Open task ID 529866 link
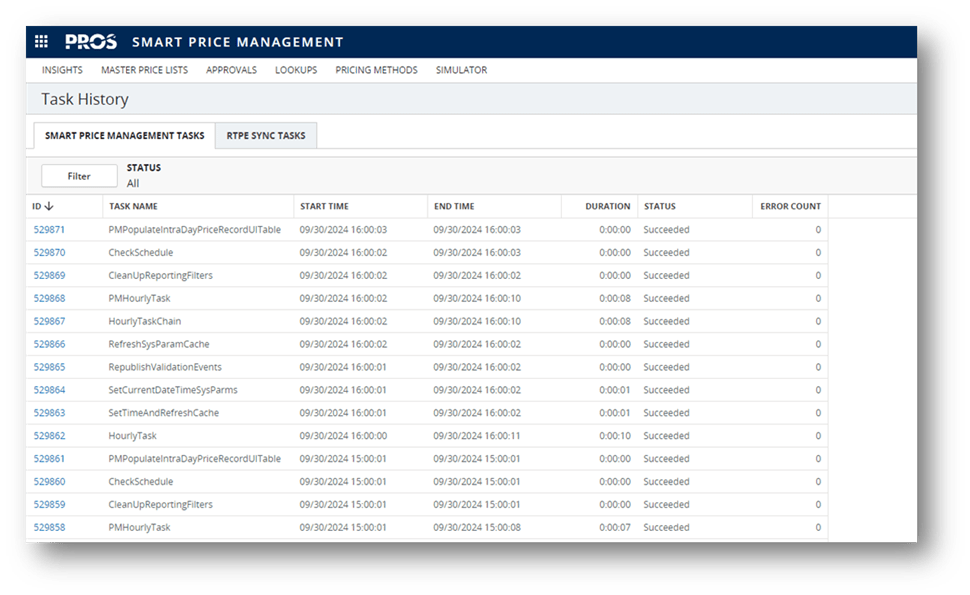Image resolution: width=970 pixels, height=595 pixels. click(x=49, y=344)
